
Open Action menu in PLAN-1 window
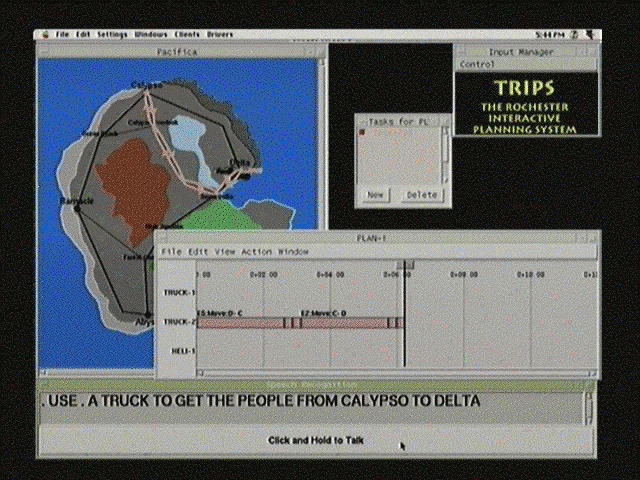click(x=256, y=252)
